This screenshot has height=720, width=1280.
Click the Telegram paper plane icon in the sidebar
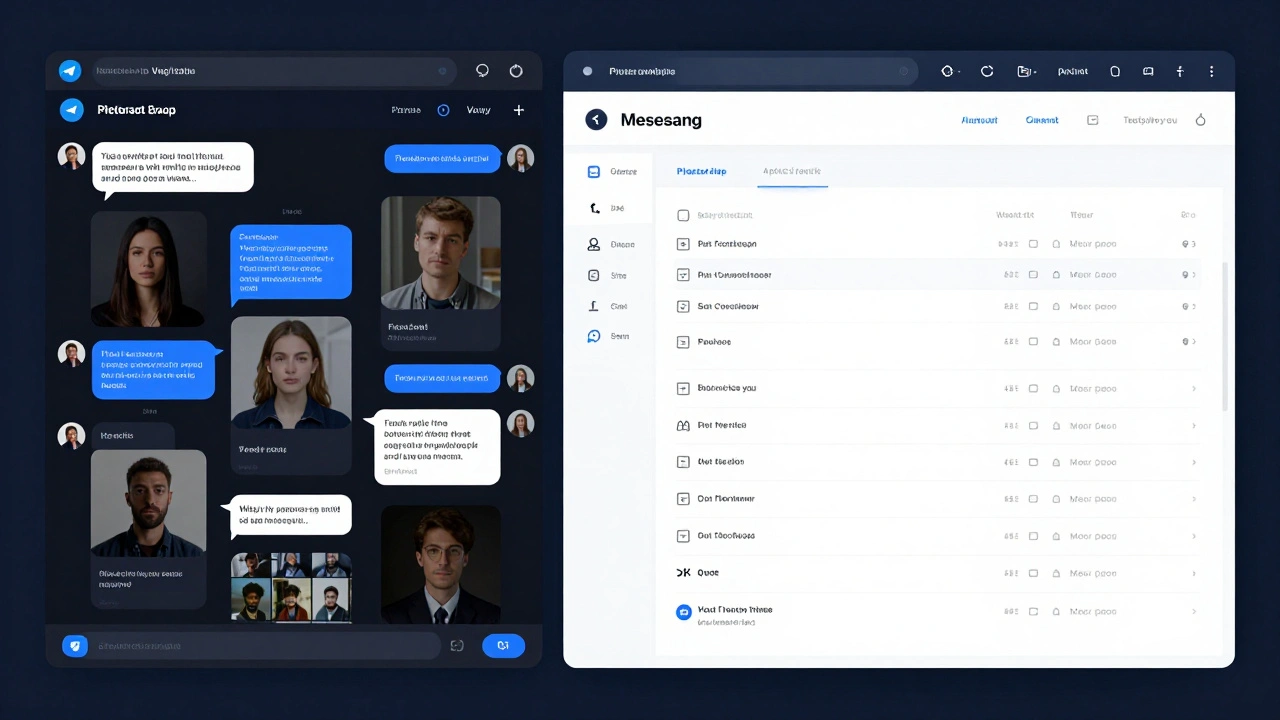point(69,70)
